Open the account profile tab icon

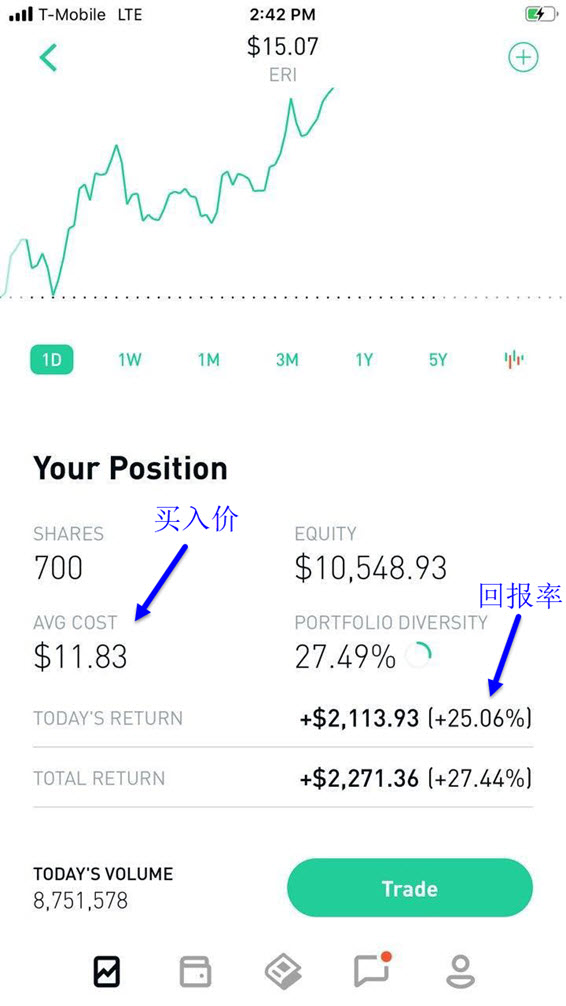[461, 971]
